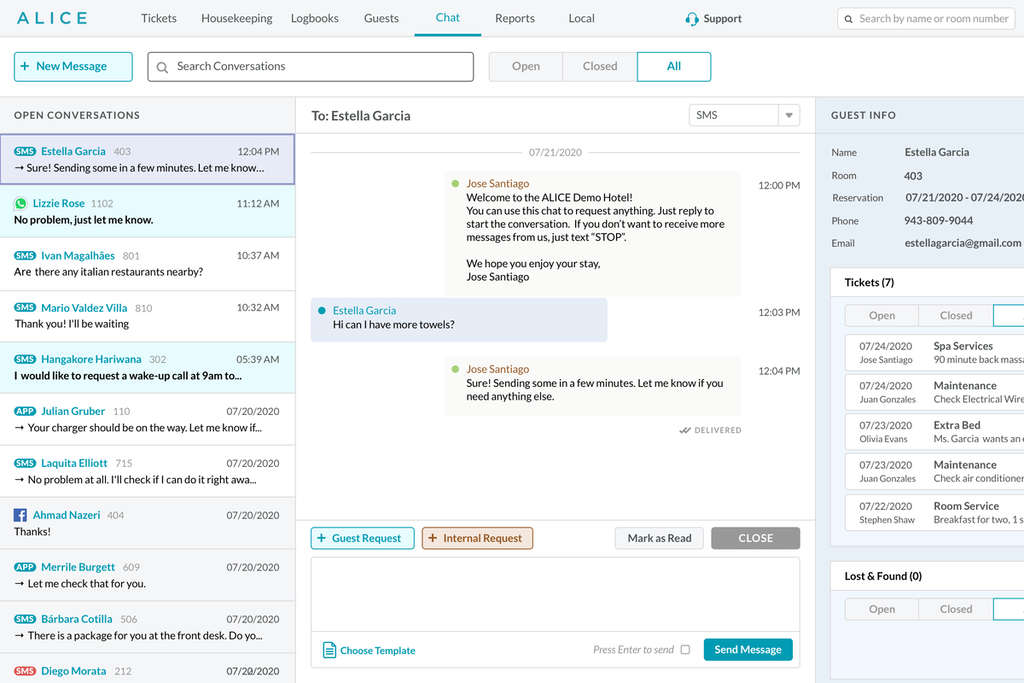The height and width of the screenshot is (683, 1024).
Task: Open Ivan Magalhães conversation
Action: pos(147,263)
